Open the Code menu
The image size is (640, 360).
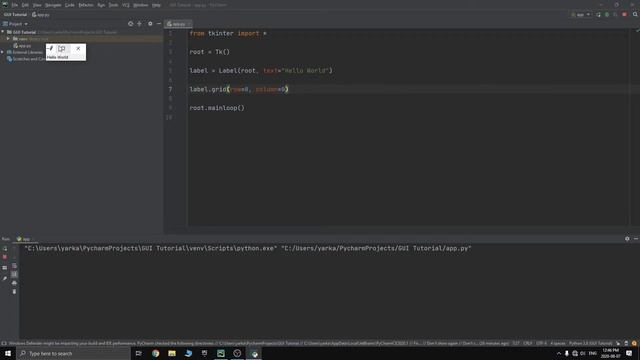tap(70, 5)
